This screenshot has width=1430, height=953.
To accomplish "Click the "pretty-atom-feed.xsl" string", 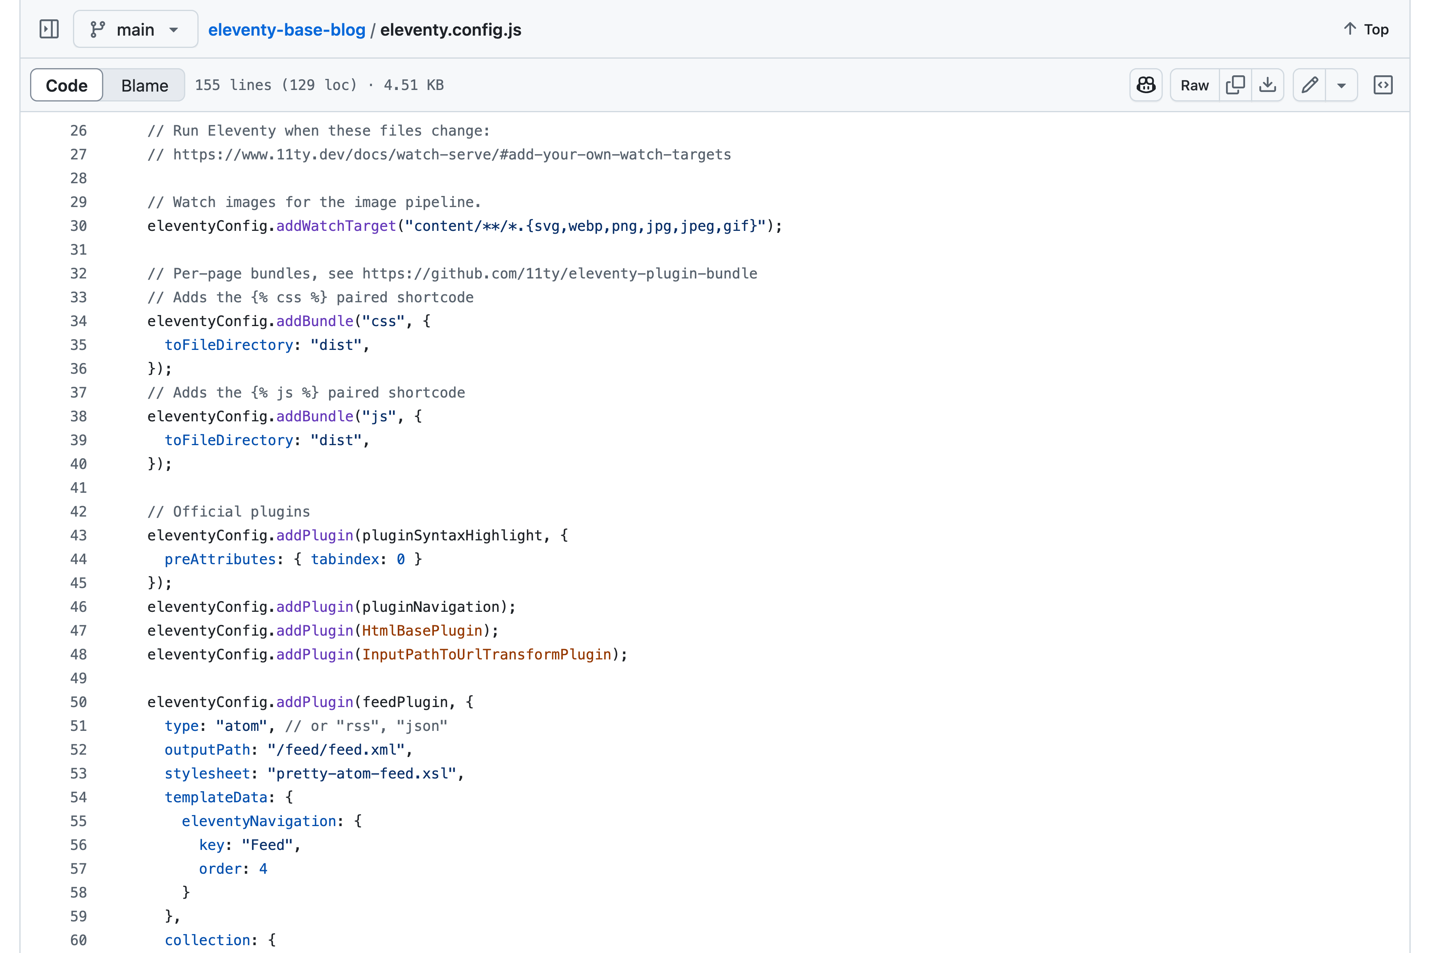I will point(362,774).
